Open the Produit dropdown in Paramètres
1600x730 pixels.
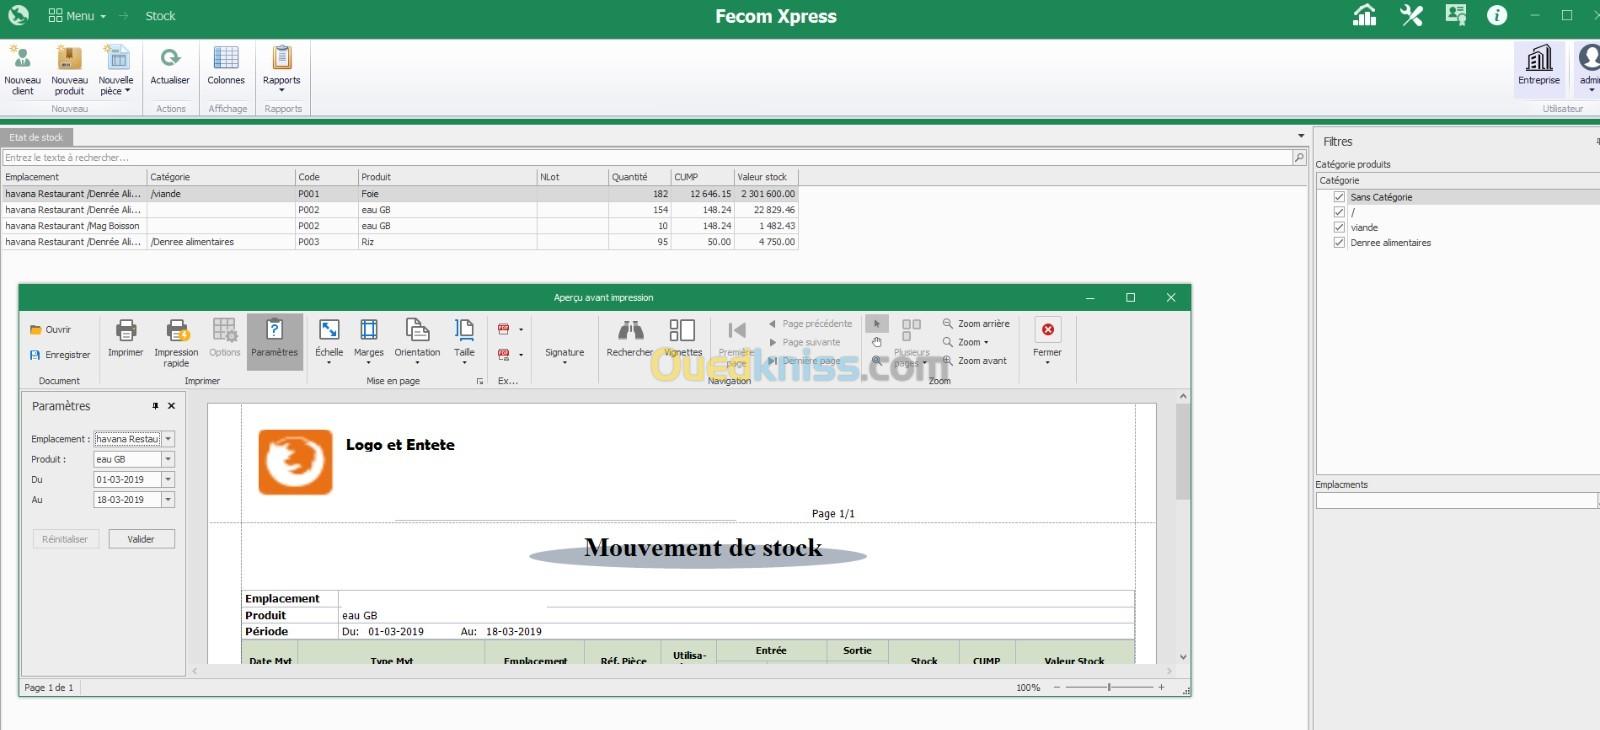pos(168,459)
